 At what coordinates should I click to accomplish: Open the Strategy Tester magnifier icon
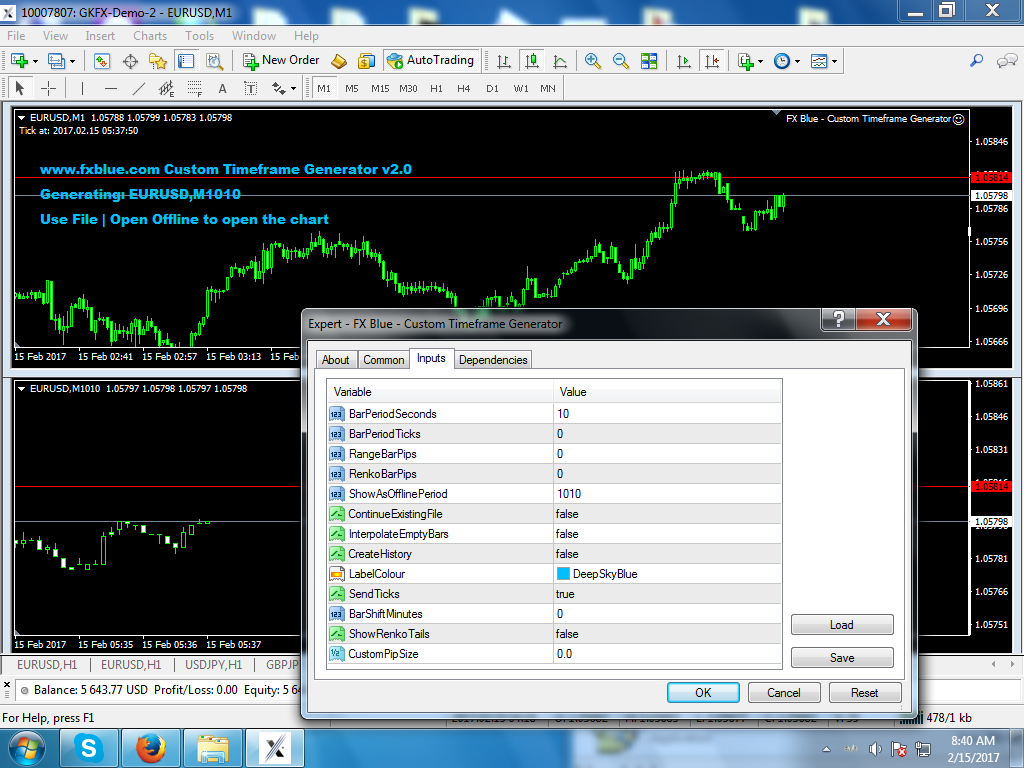pyautogui.click(x=214, y=61)
